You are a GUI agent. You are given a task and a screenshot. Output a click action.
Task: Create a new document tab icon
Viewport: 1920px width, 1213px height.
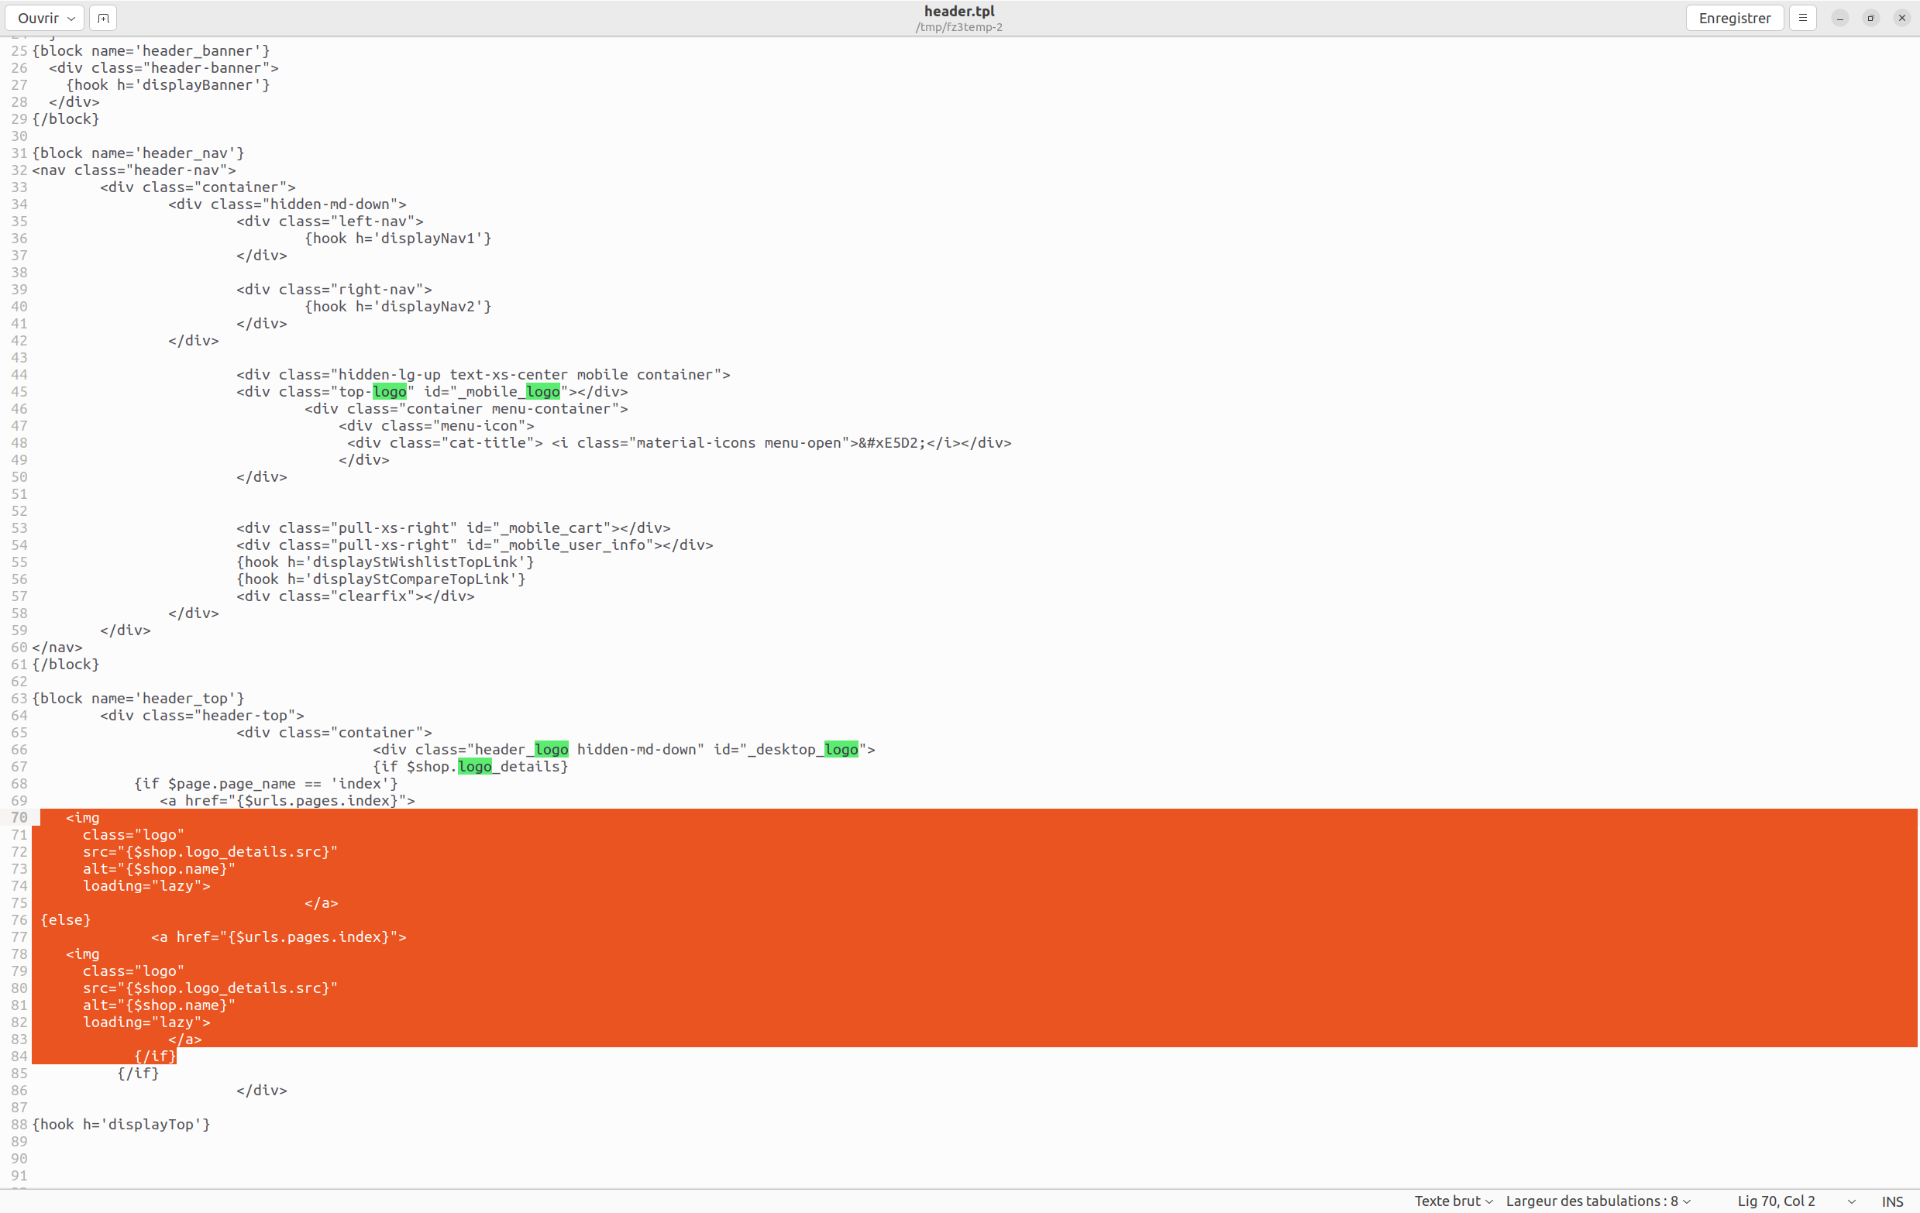[103, 18]
